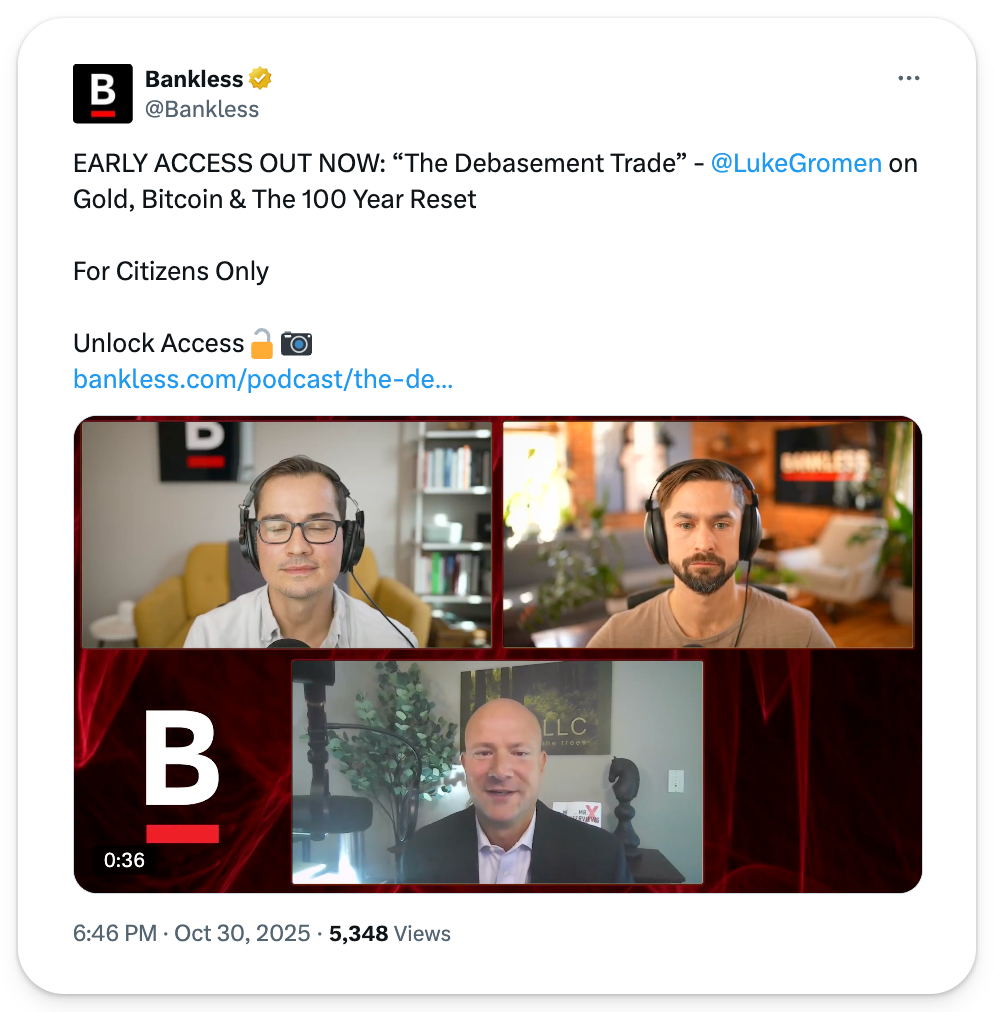Open the three-dot more options menu

pyautogui.click(x=908, y=78)
